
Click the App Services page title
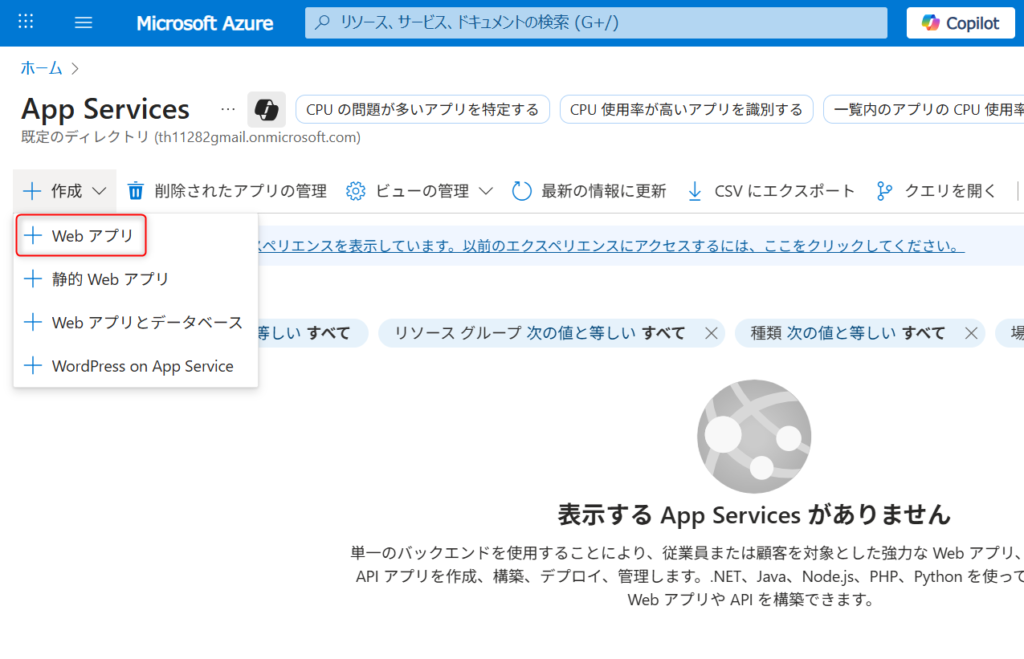(105, 109)
